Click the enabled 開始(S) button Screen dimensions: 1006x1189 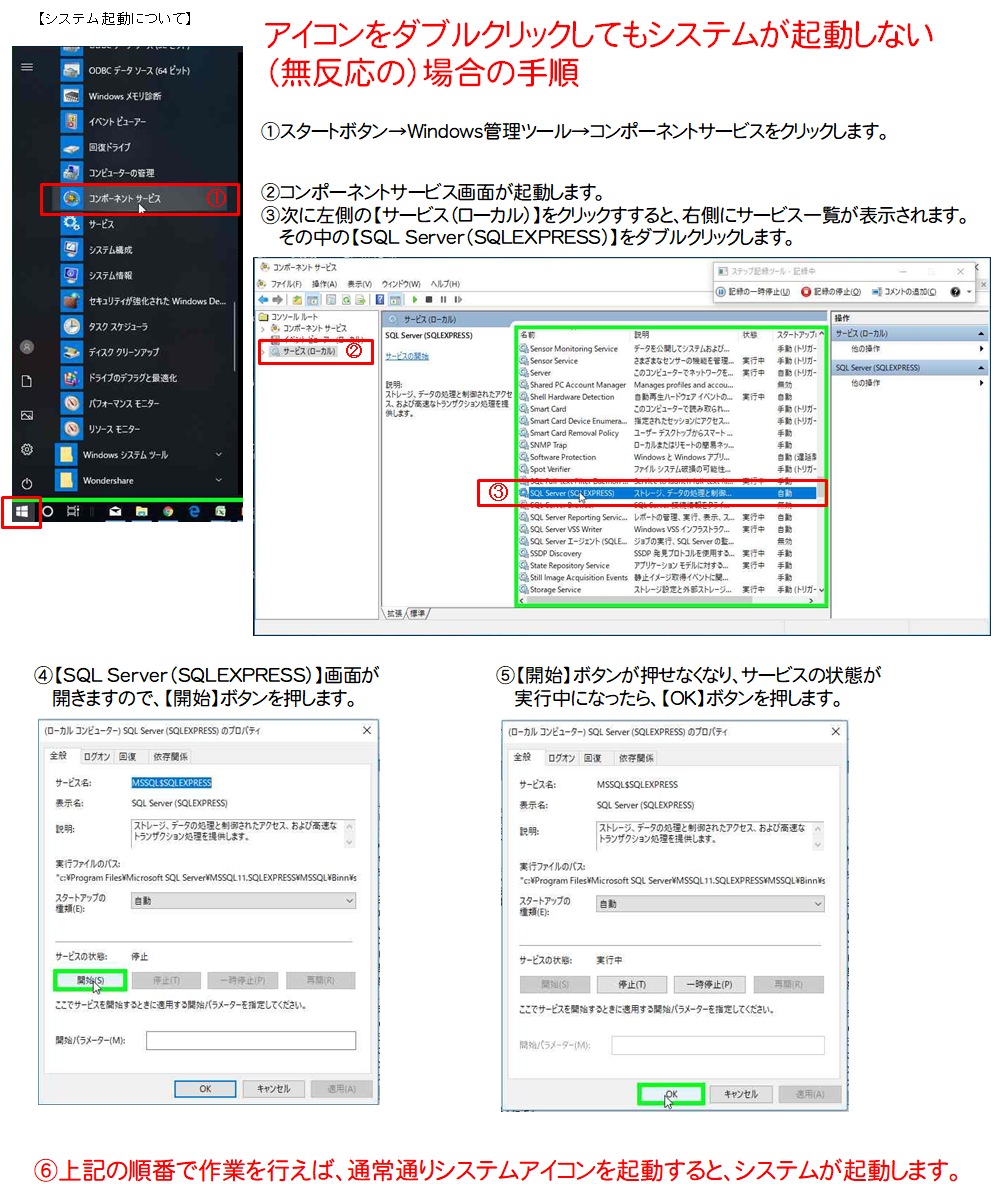tap(89, 981)
